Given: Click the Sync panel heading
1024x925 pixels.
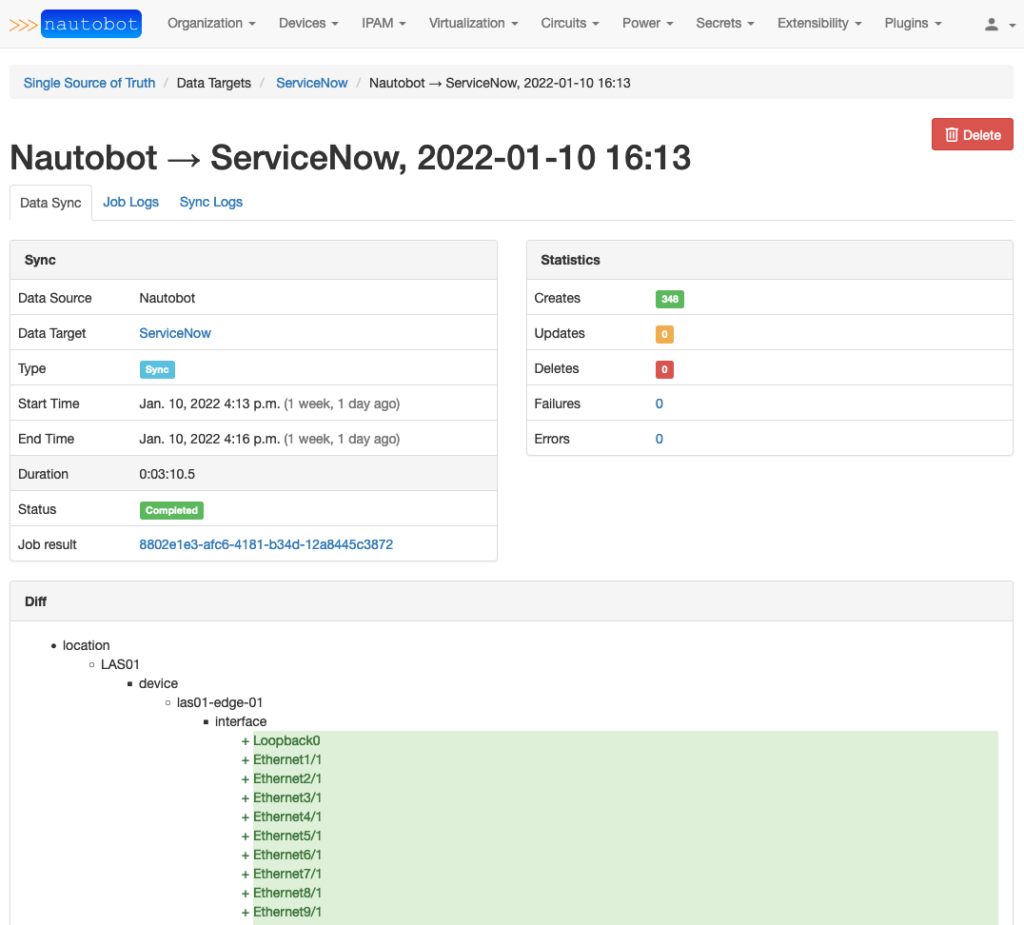Looking at the screenshot, I should (40, 260).
